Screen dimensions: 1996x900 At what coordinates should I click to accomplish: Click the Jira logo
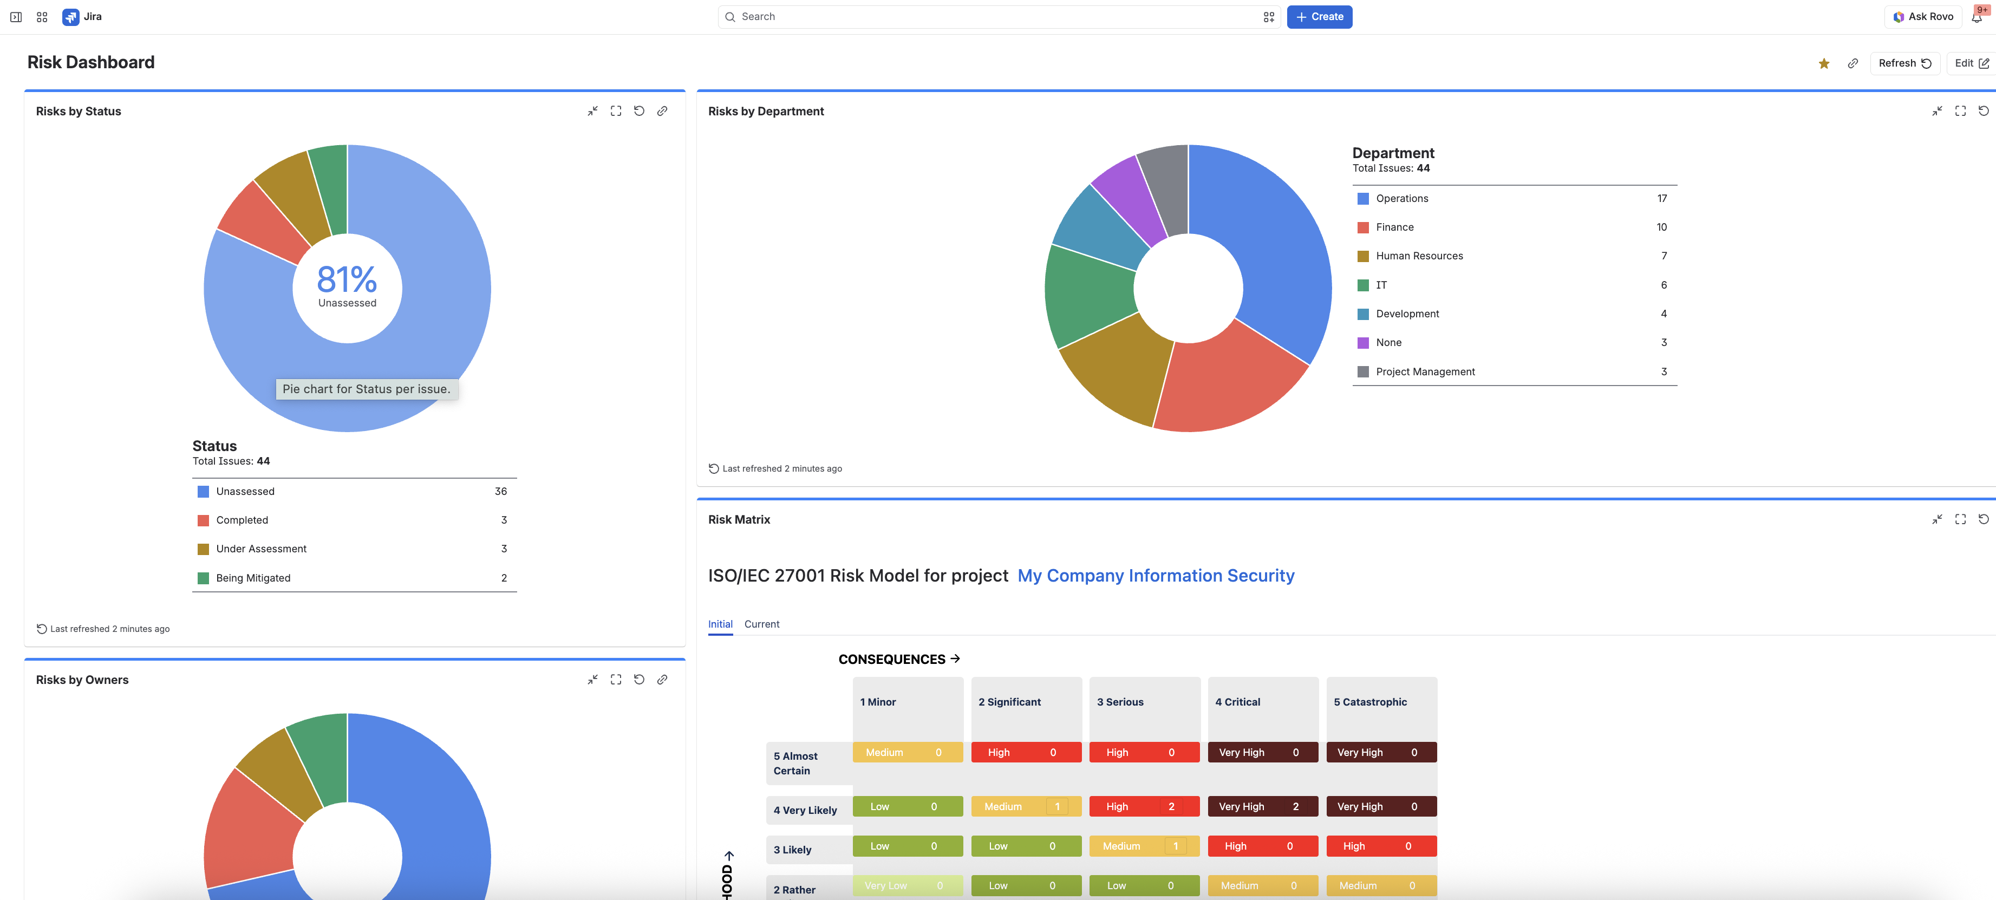coord(83,17)
